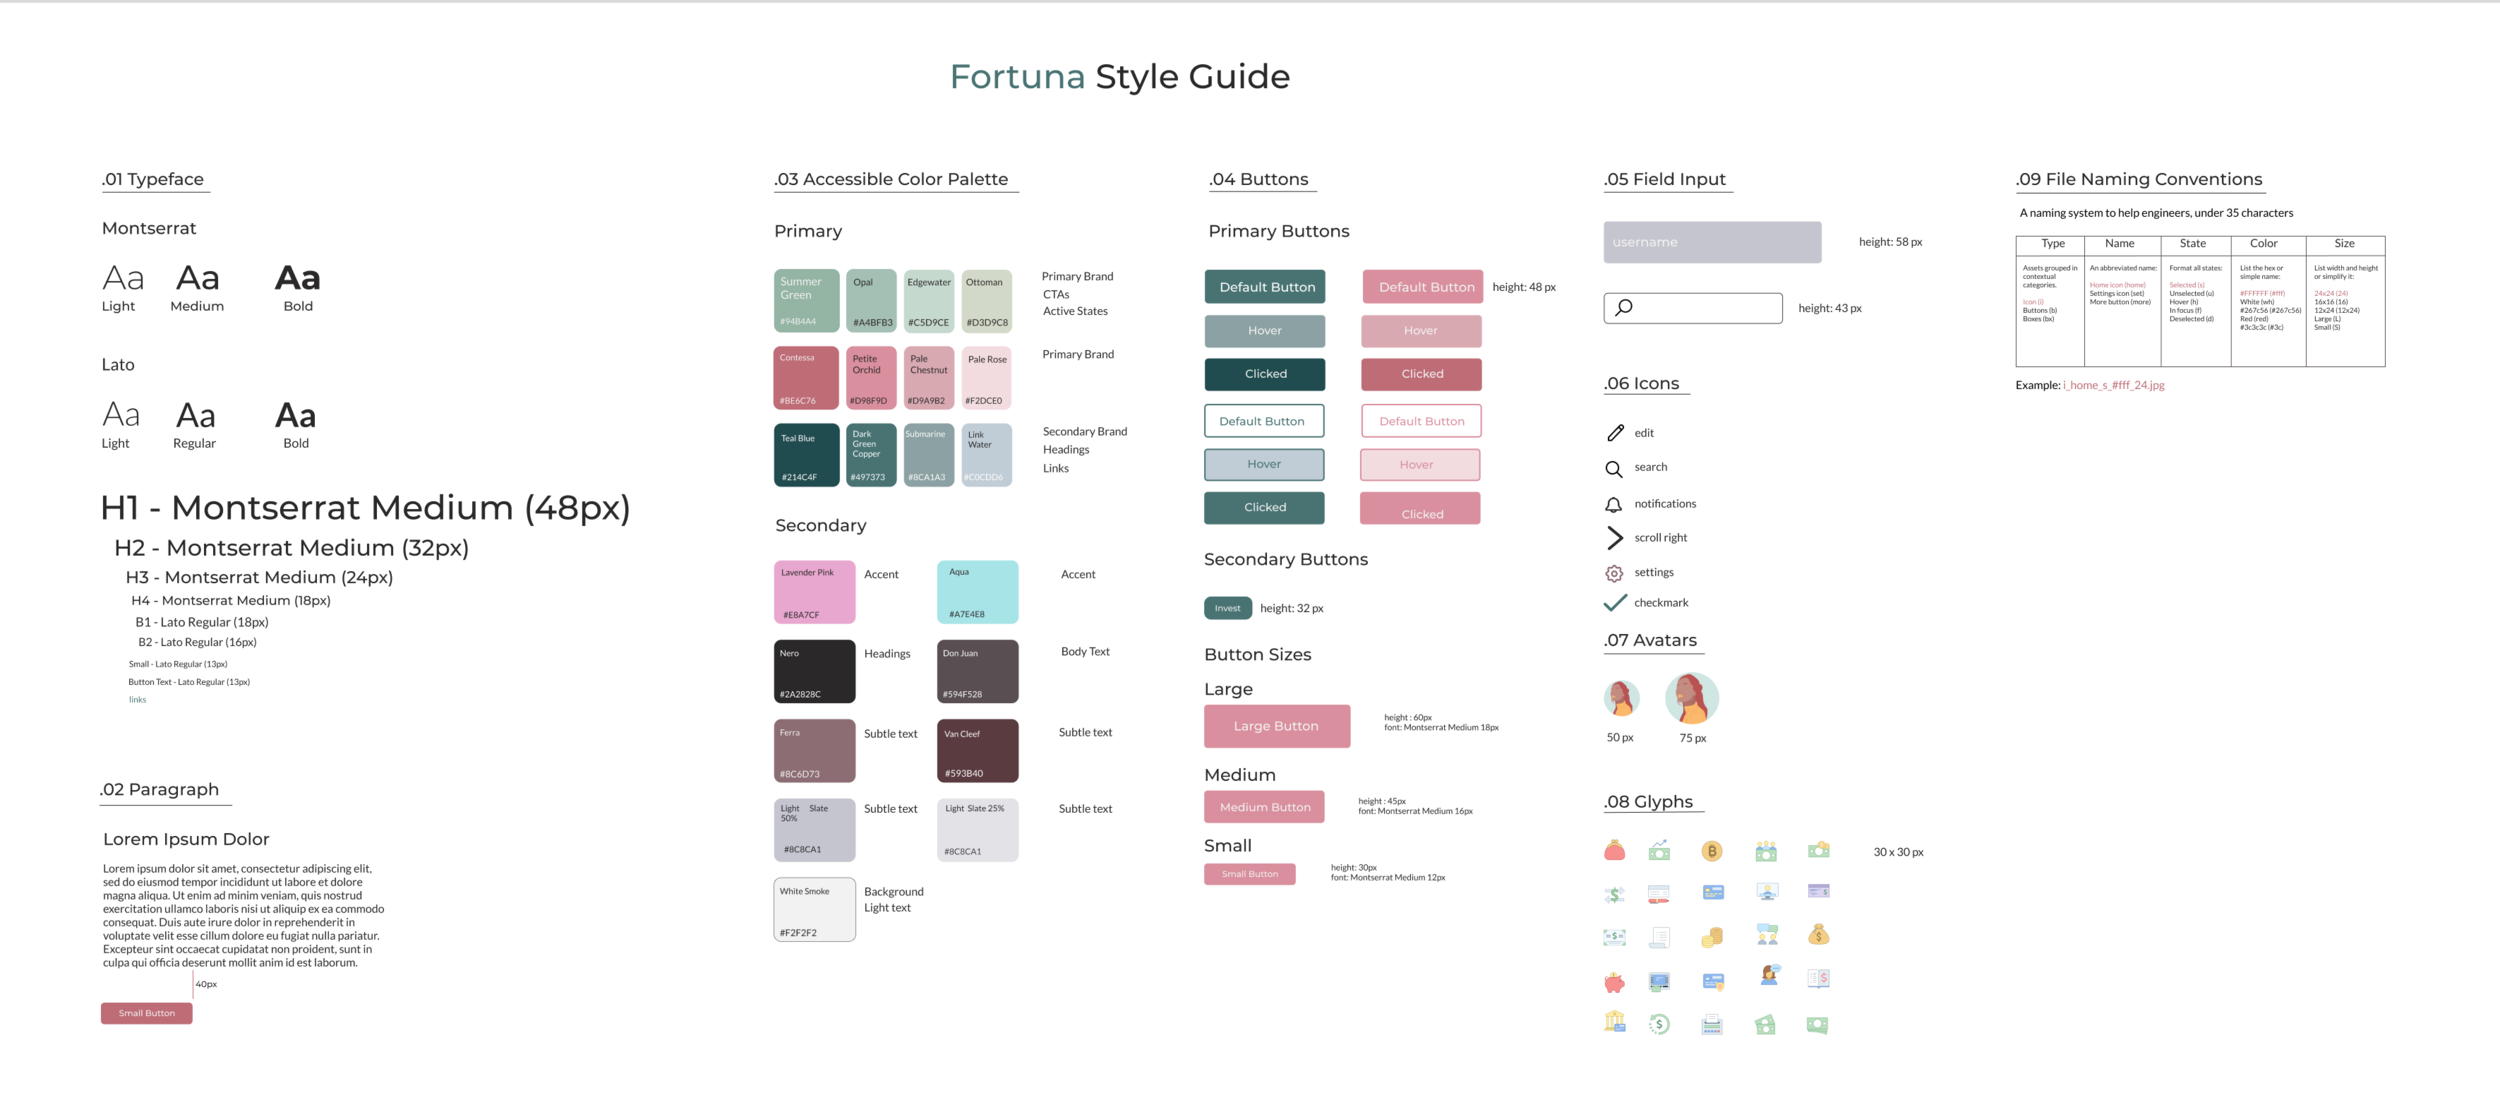This screenshot has height=1093, width=2500.
Task: Pick the Contessa red color swatch
Action: point(806,378)
